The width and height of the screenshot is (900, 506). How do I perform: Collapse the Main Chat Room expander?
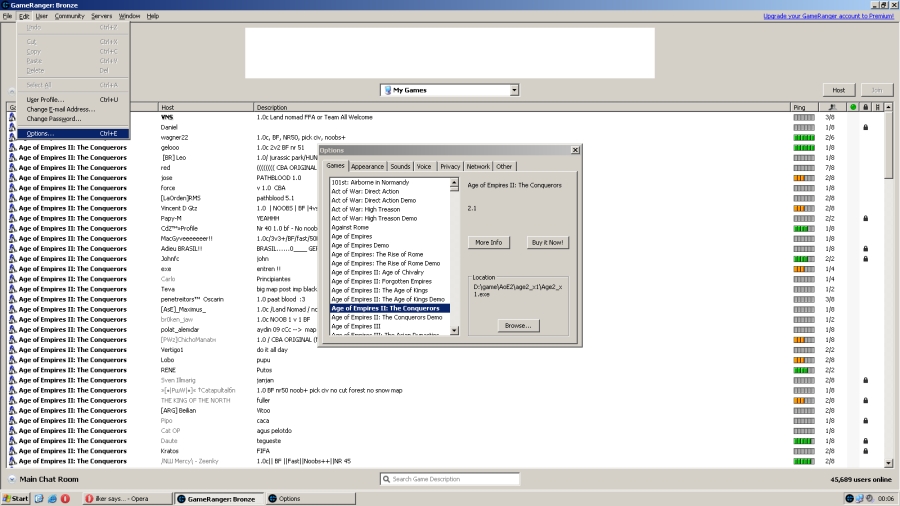11,479
